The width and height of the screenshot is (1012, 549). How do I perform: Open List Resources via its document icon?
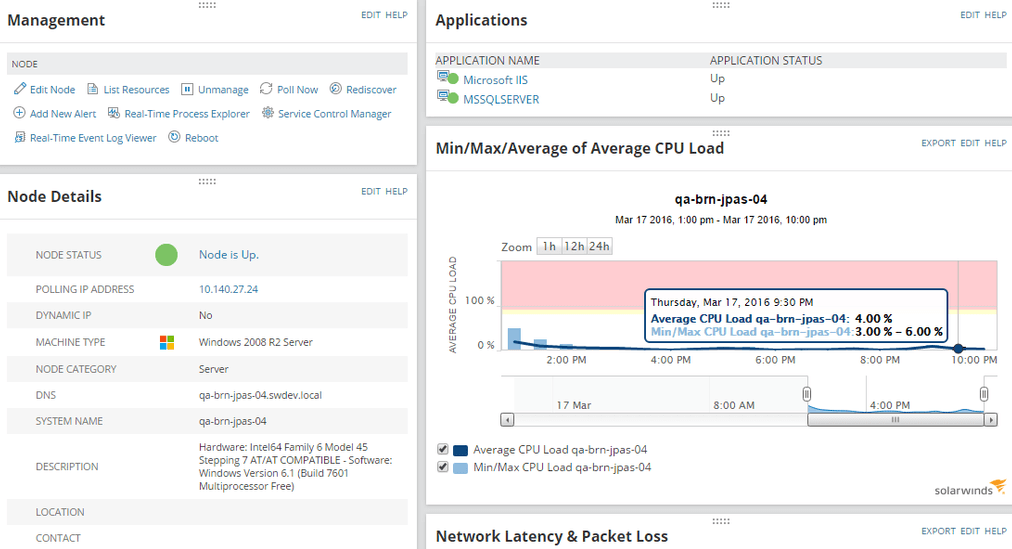pos(93,88)
